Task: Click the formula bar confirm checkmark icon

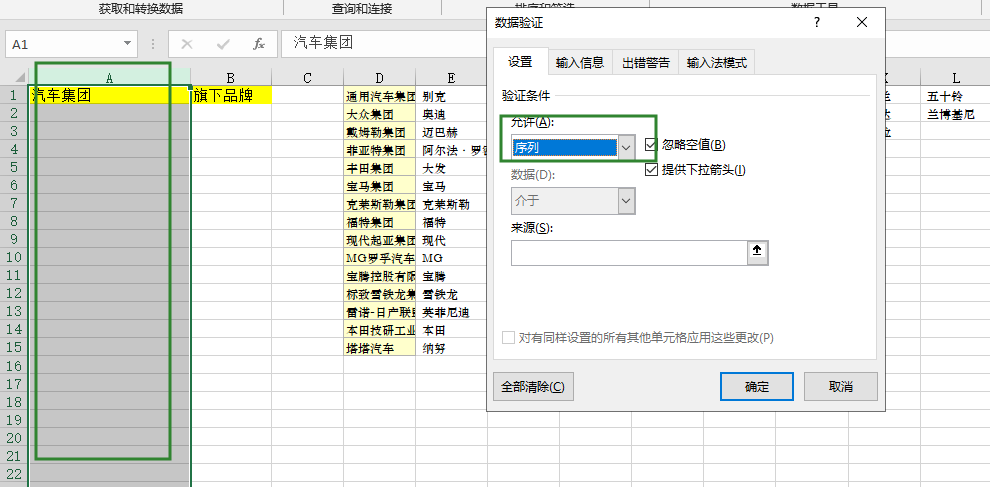Action: [x=223, y=44]
